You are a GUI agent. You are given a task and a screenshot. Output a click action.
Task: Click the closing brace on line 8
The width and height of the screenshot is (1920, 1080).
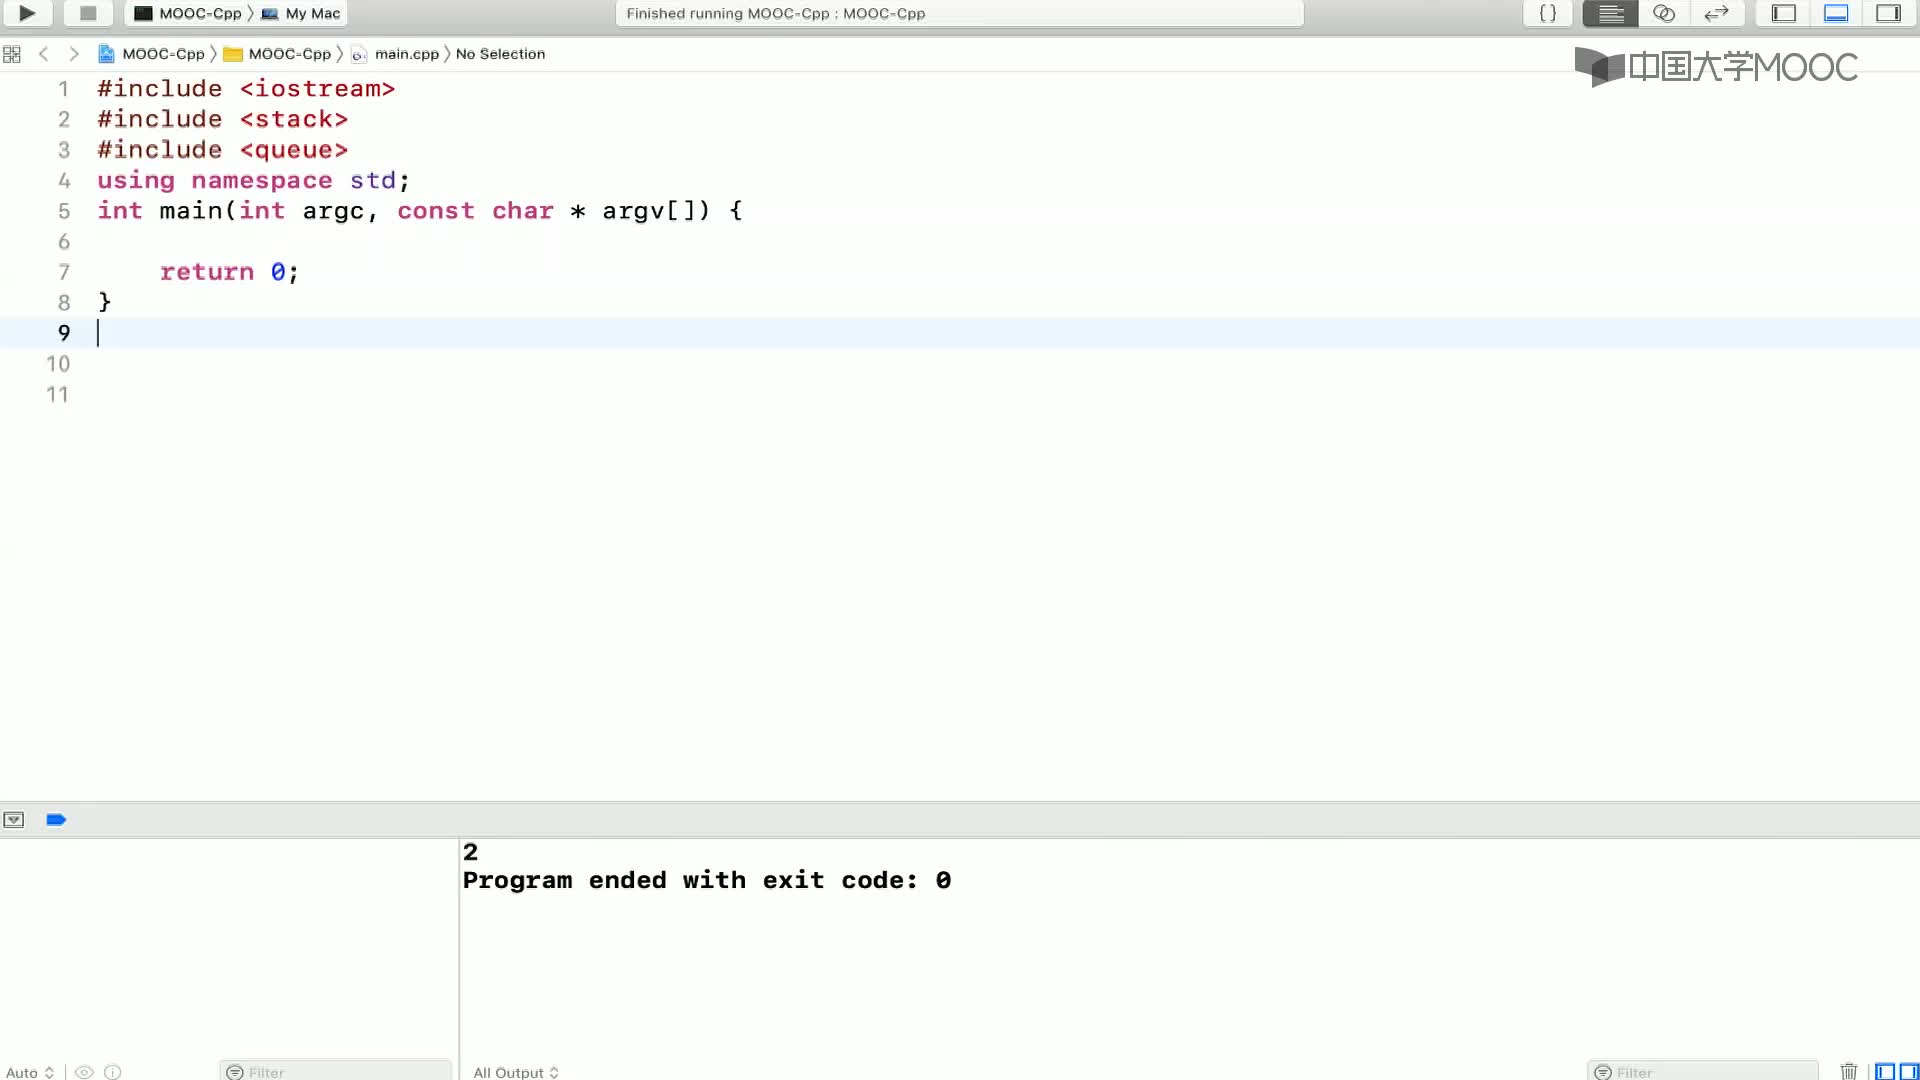(104, 302)
